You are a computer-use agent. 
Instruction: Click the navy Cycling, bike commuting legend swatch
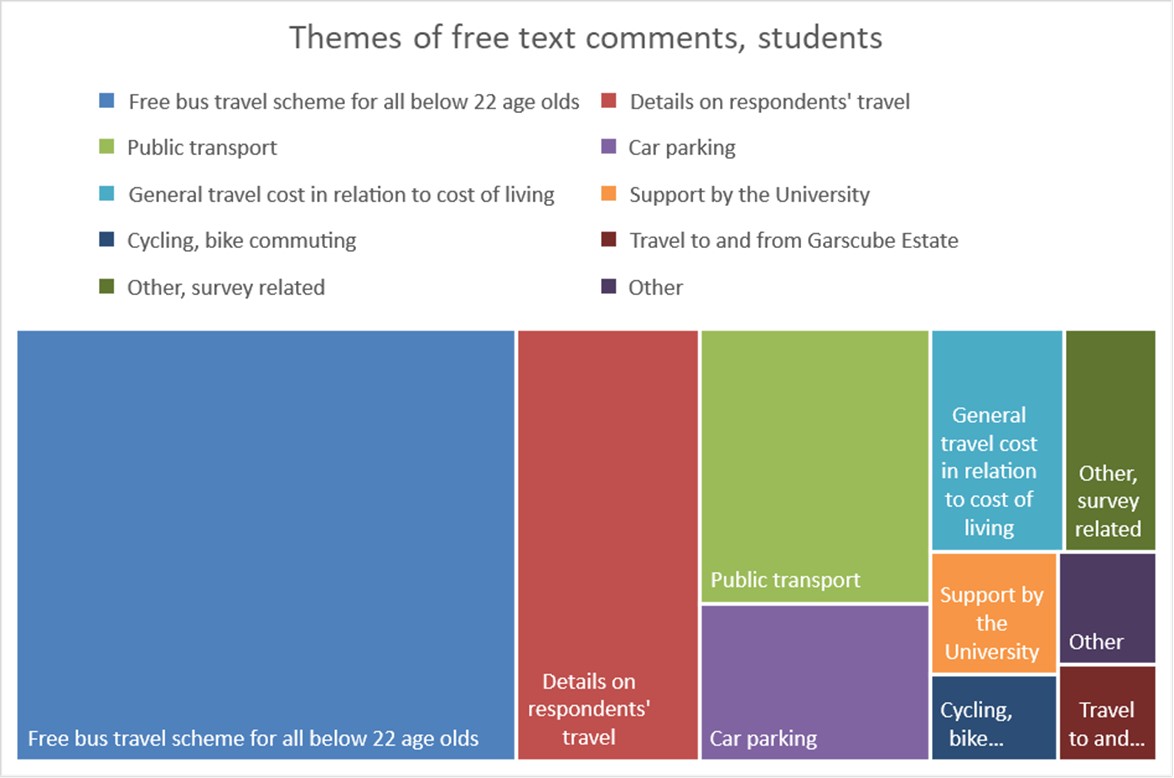pos(107,240)
